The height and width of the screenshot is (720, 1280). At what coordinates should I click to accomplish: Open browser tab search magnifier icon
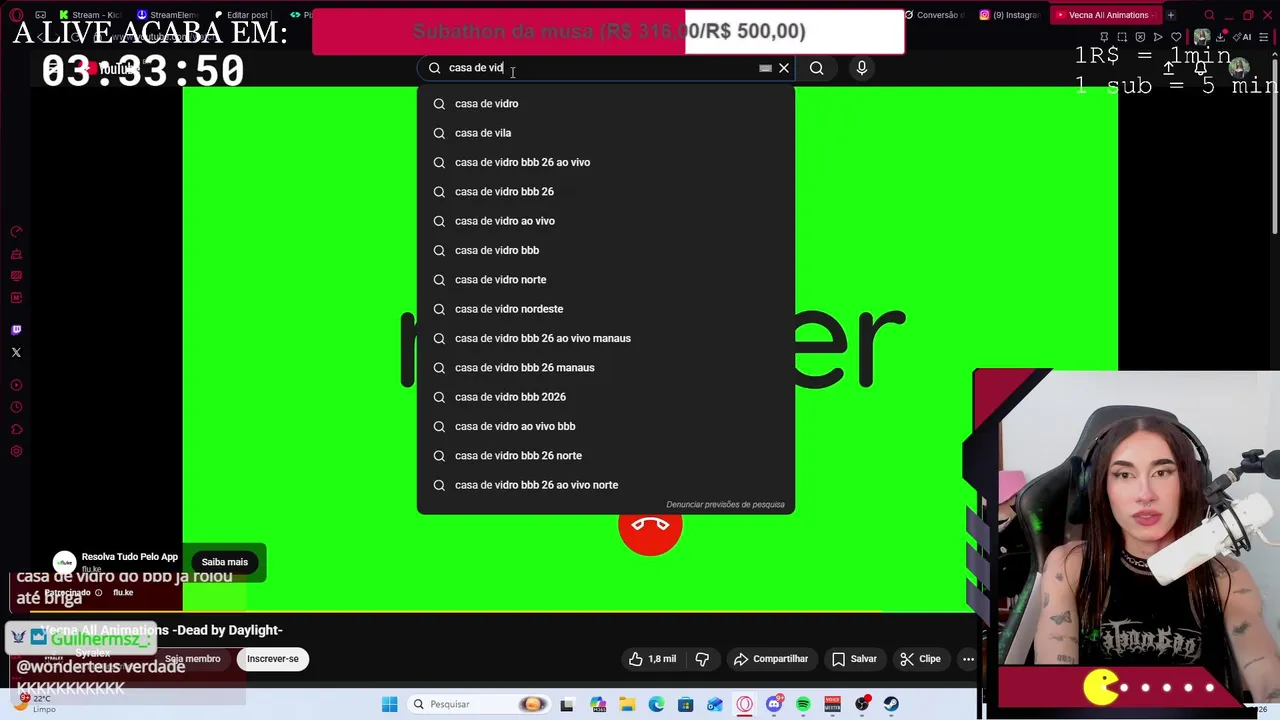(x=1209, y=15)
